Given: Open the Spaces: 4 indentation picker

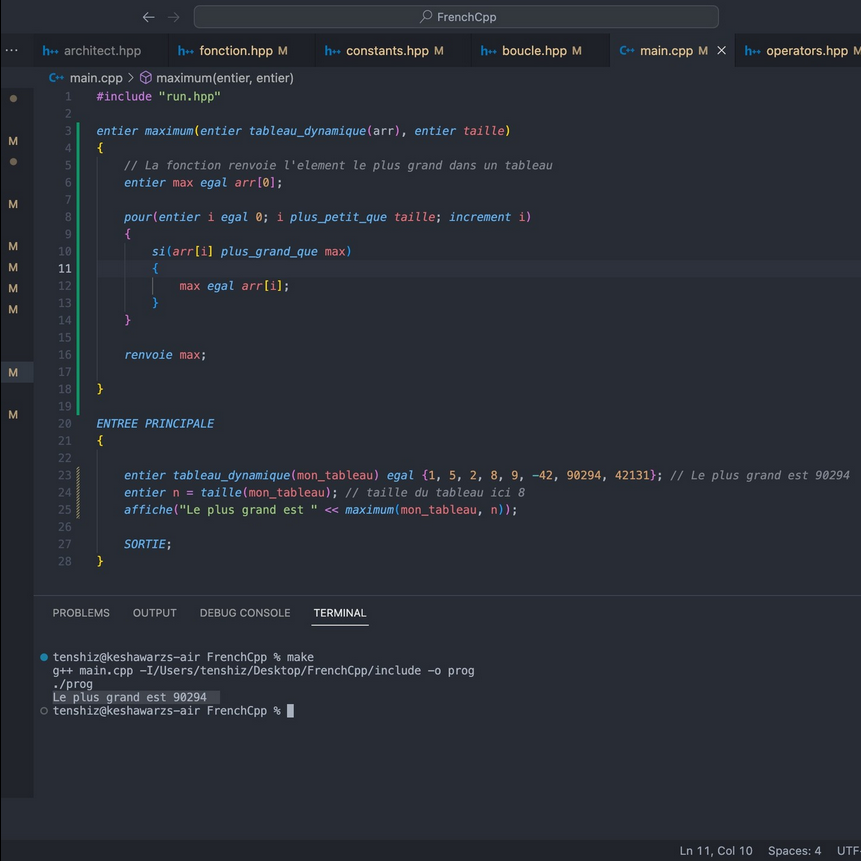Looking at the screenshot, I should coord(794,851).
